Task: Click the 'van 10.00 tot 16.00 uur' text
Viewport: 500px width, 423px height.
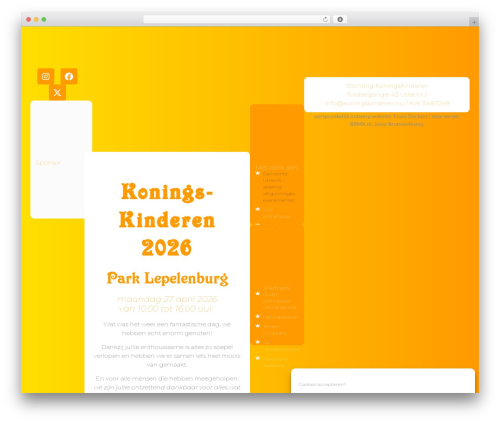Action: (166, 309)
